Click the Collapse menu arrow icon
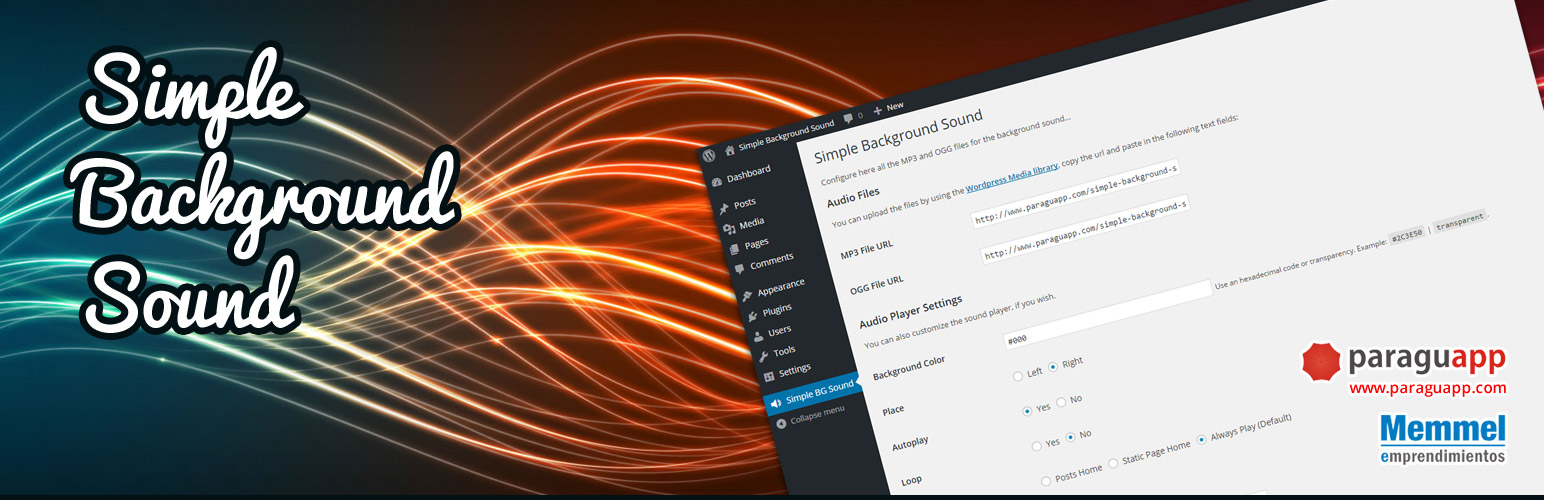Viewport: 1544px width, 500px height. 781,424
